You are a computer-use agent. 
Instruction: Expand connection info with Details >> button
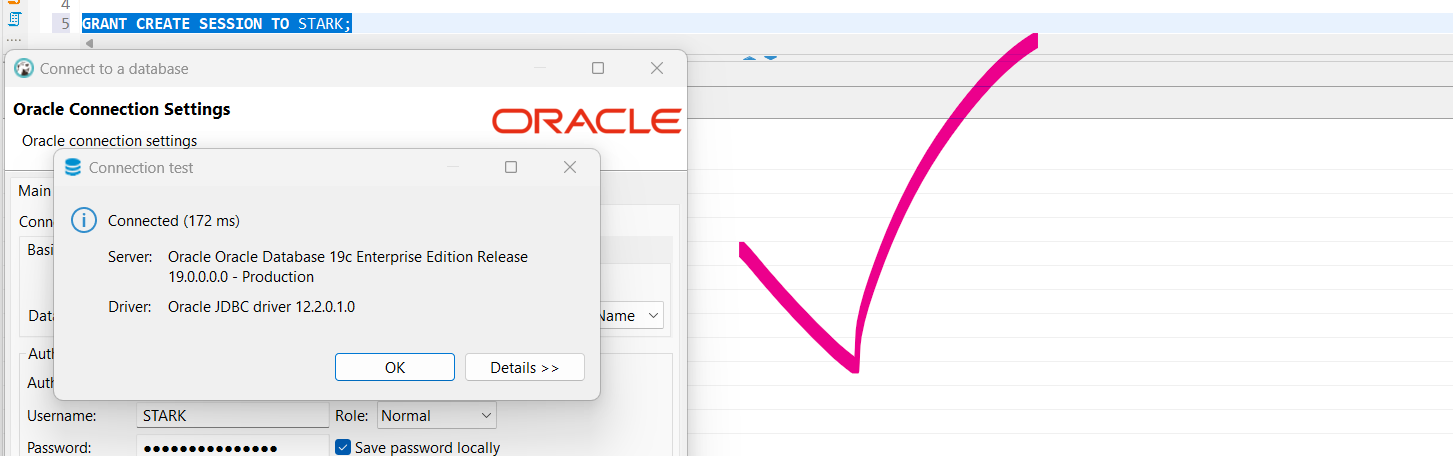pyautogui.click(x=524, y=368)
